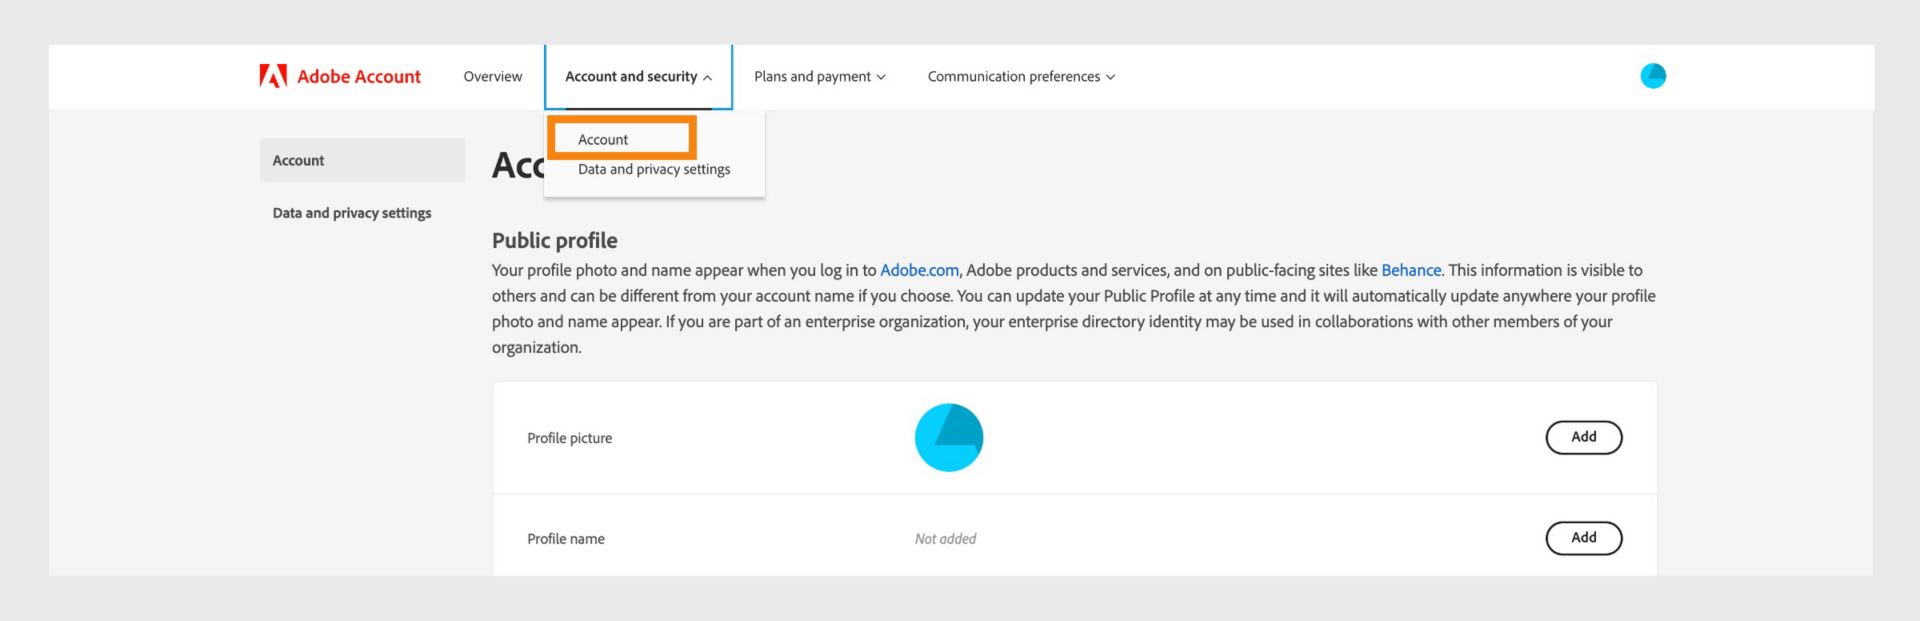Click Add next to Profile name
1920x621 pixels.
coord(1584,538)
